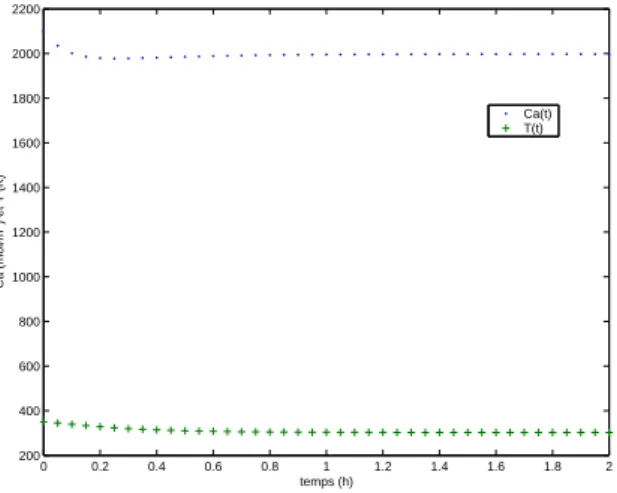Image resolution: width=617 pixels, height=493 pixels.
Task: Click y-axis tick label 2000
Action: 26,54
